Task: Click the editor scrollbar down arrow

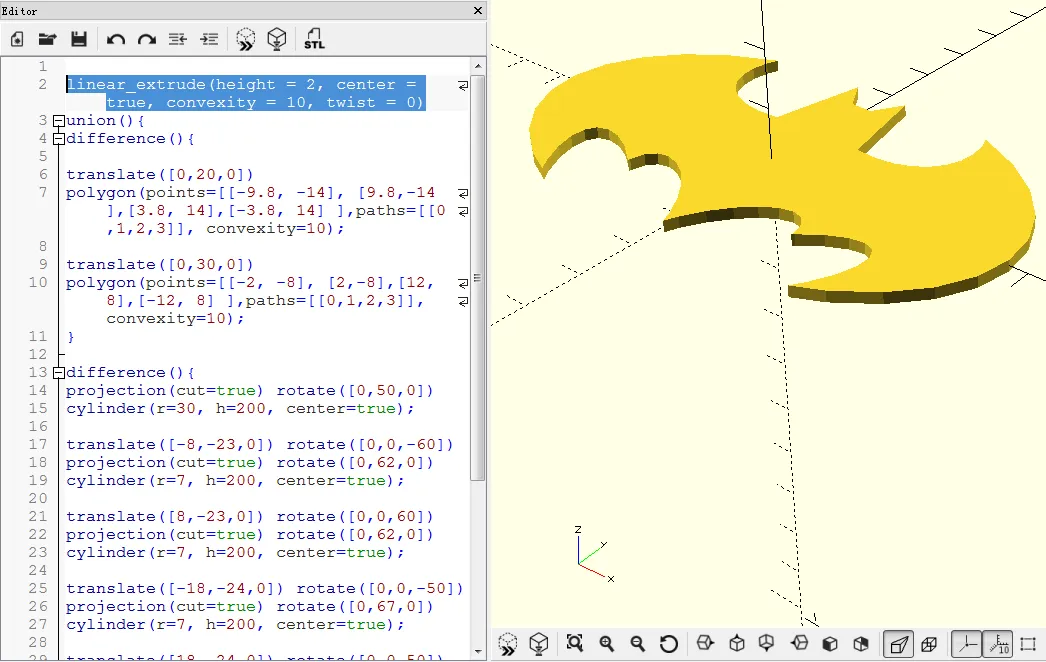Action: 478,651
